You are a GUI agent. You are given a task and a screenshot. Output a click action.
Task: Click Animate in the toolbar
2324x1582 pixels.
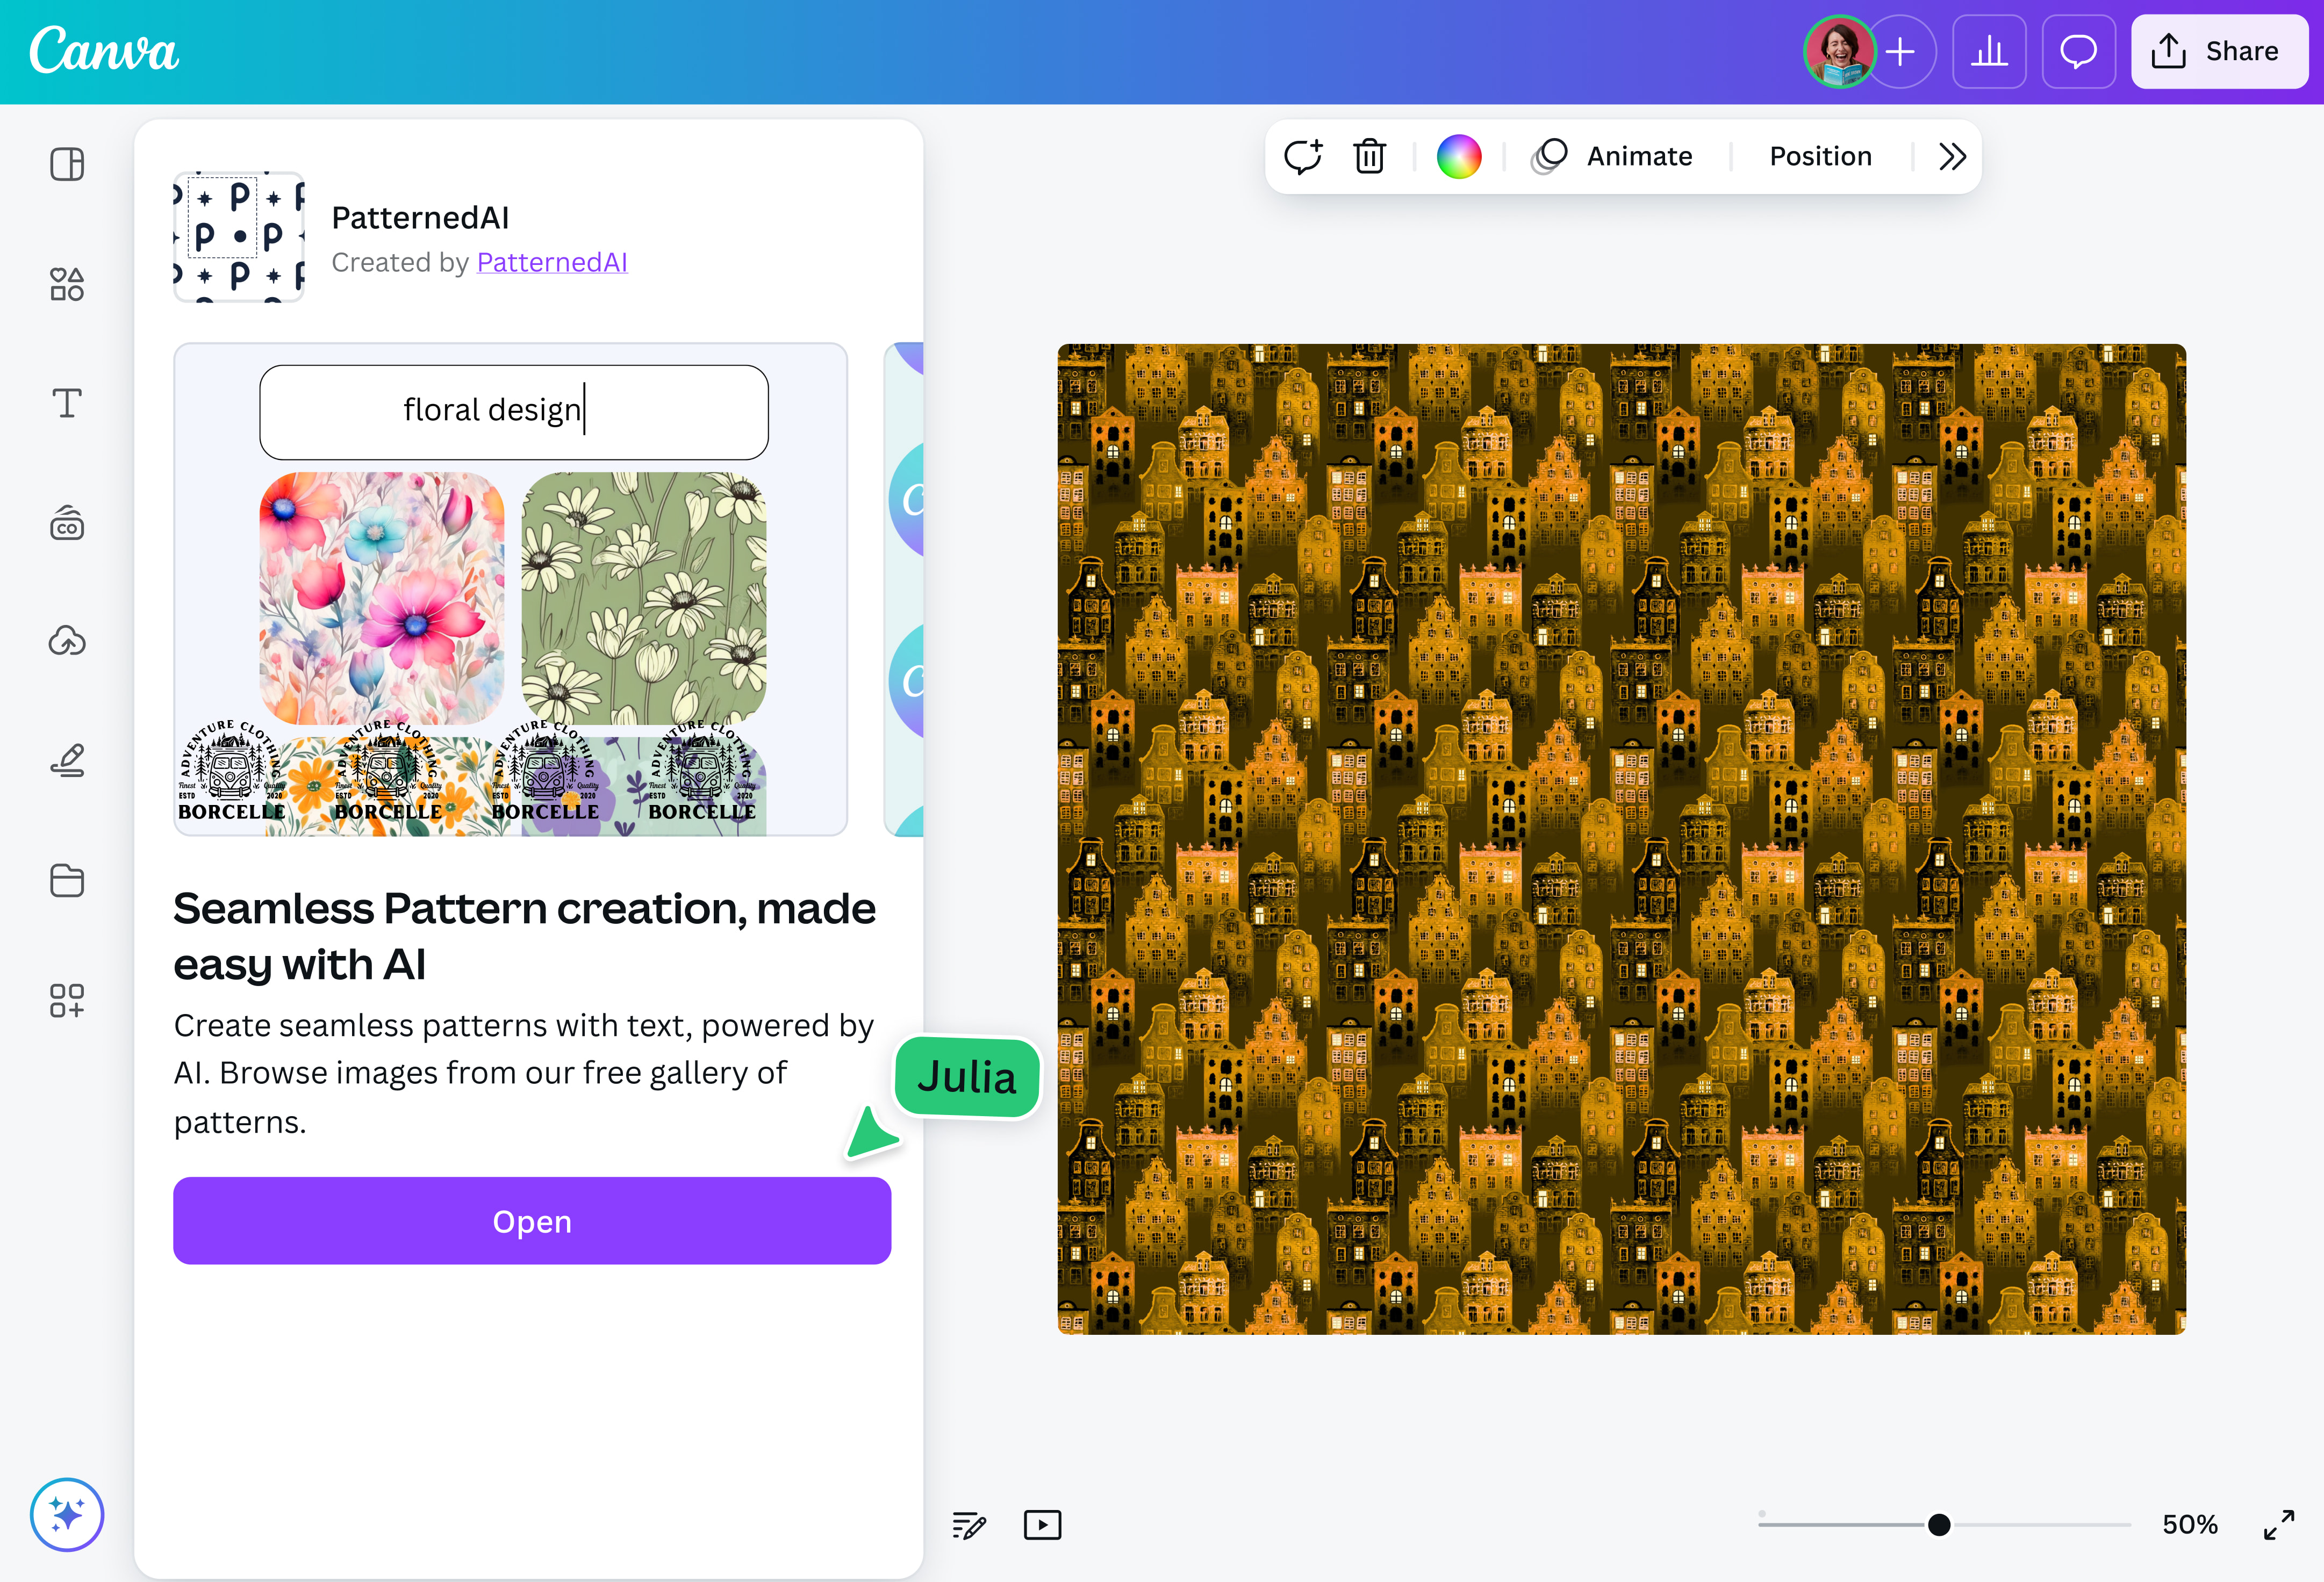(1638, 156)
